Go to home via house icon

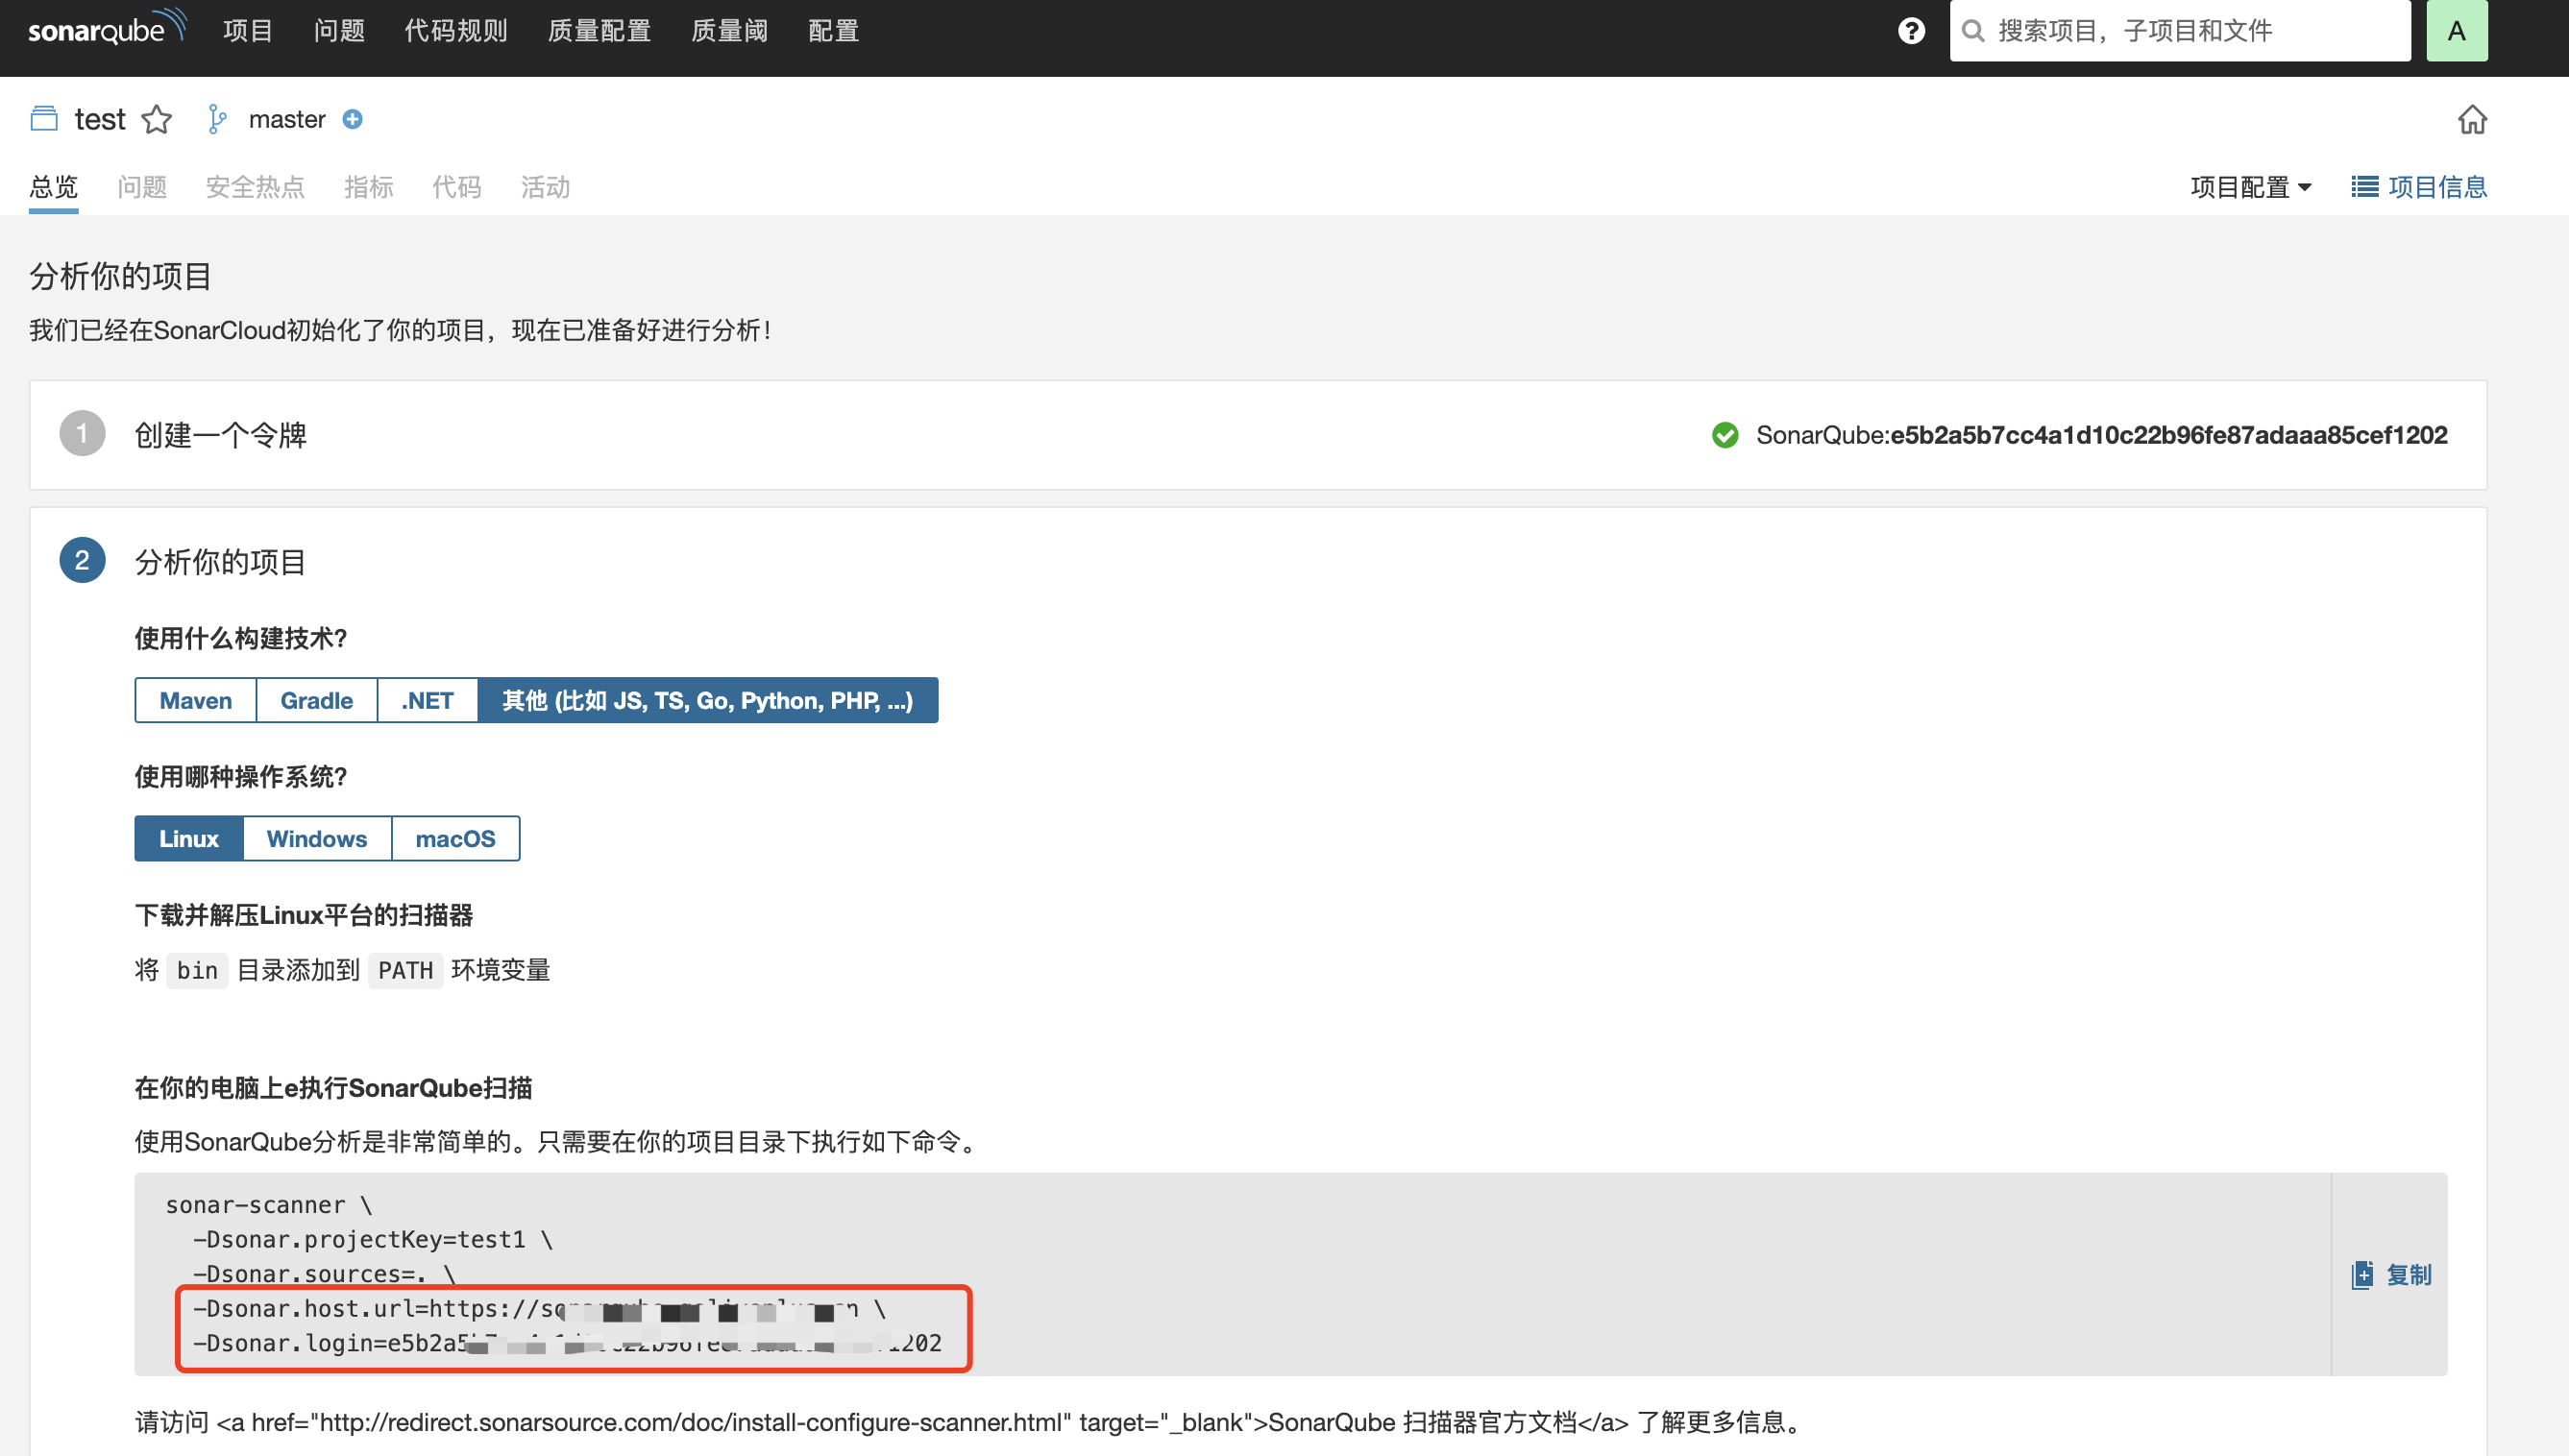pyautogui.click(x=2472, y=120)
